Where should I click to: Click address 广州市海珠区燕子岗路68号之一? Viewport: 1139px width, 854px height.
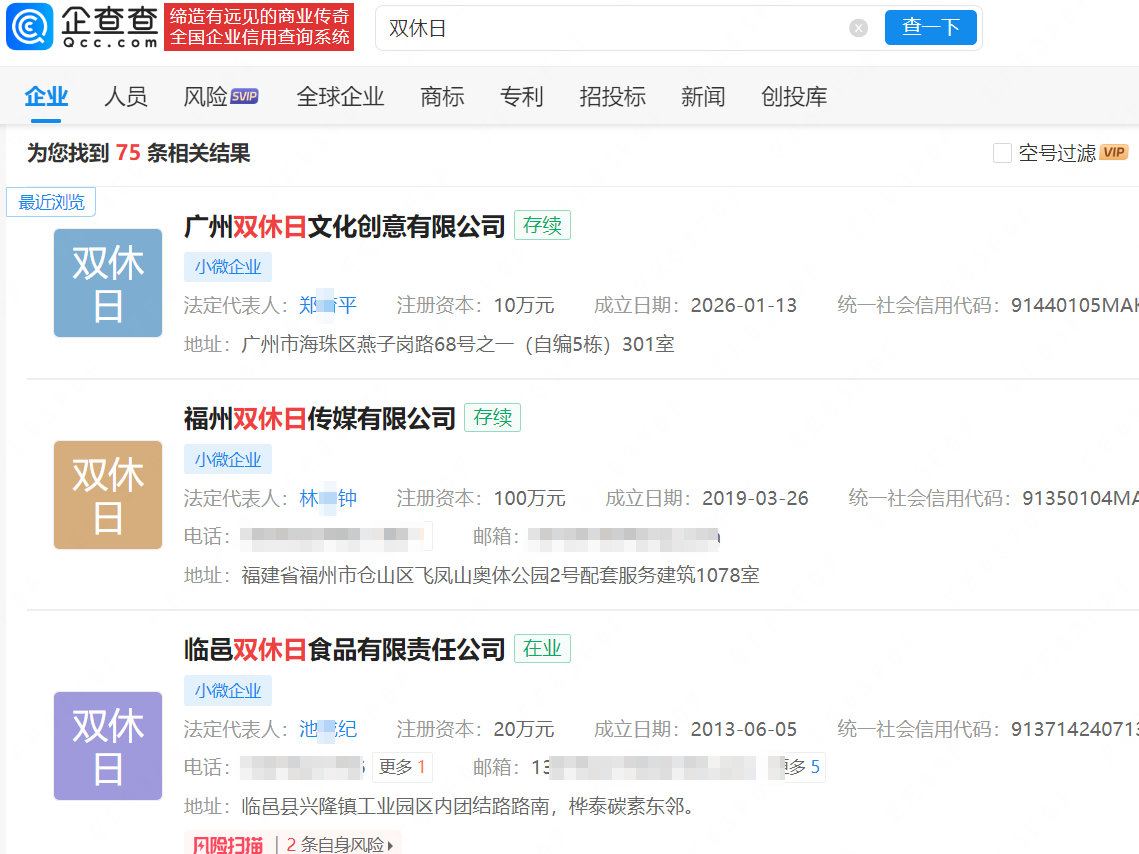point(458,344)
